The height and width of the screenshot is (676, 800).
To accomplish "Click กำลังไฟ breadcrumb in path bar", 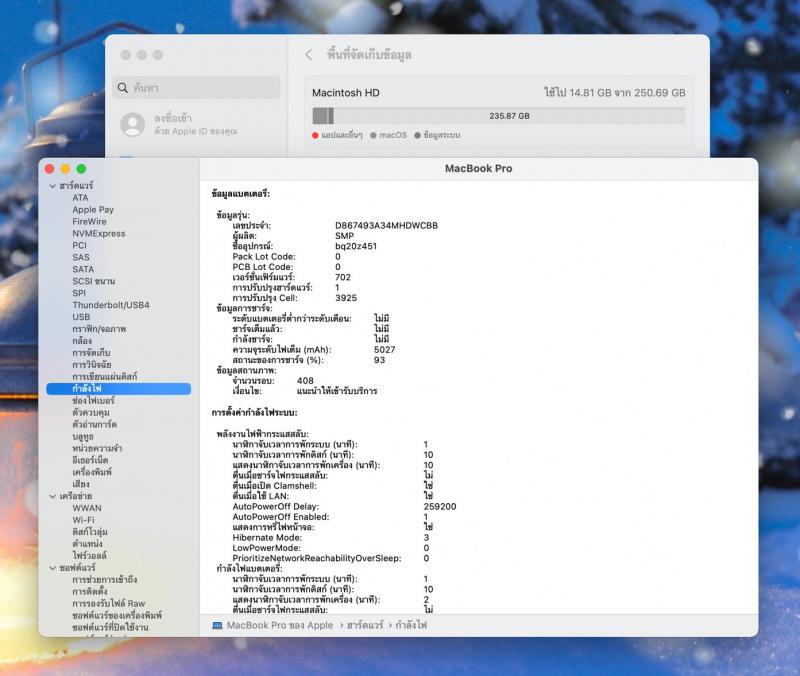I will click(411, 625).
